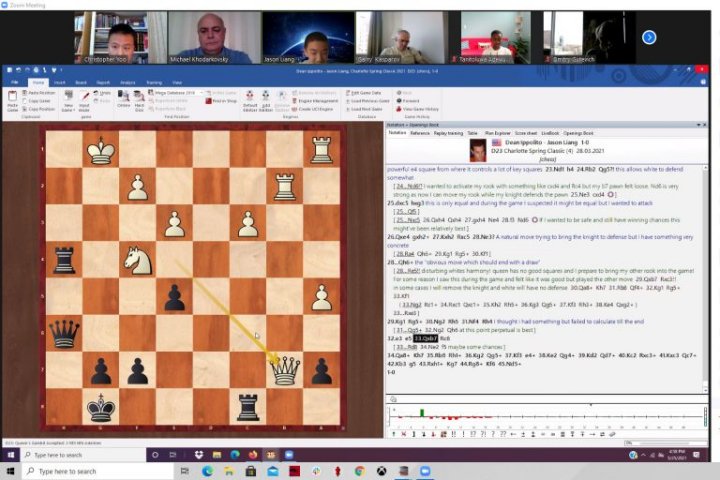Open the LiveBook tab
The image size is (720, 480).
[550, 132]
